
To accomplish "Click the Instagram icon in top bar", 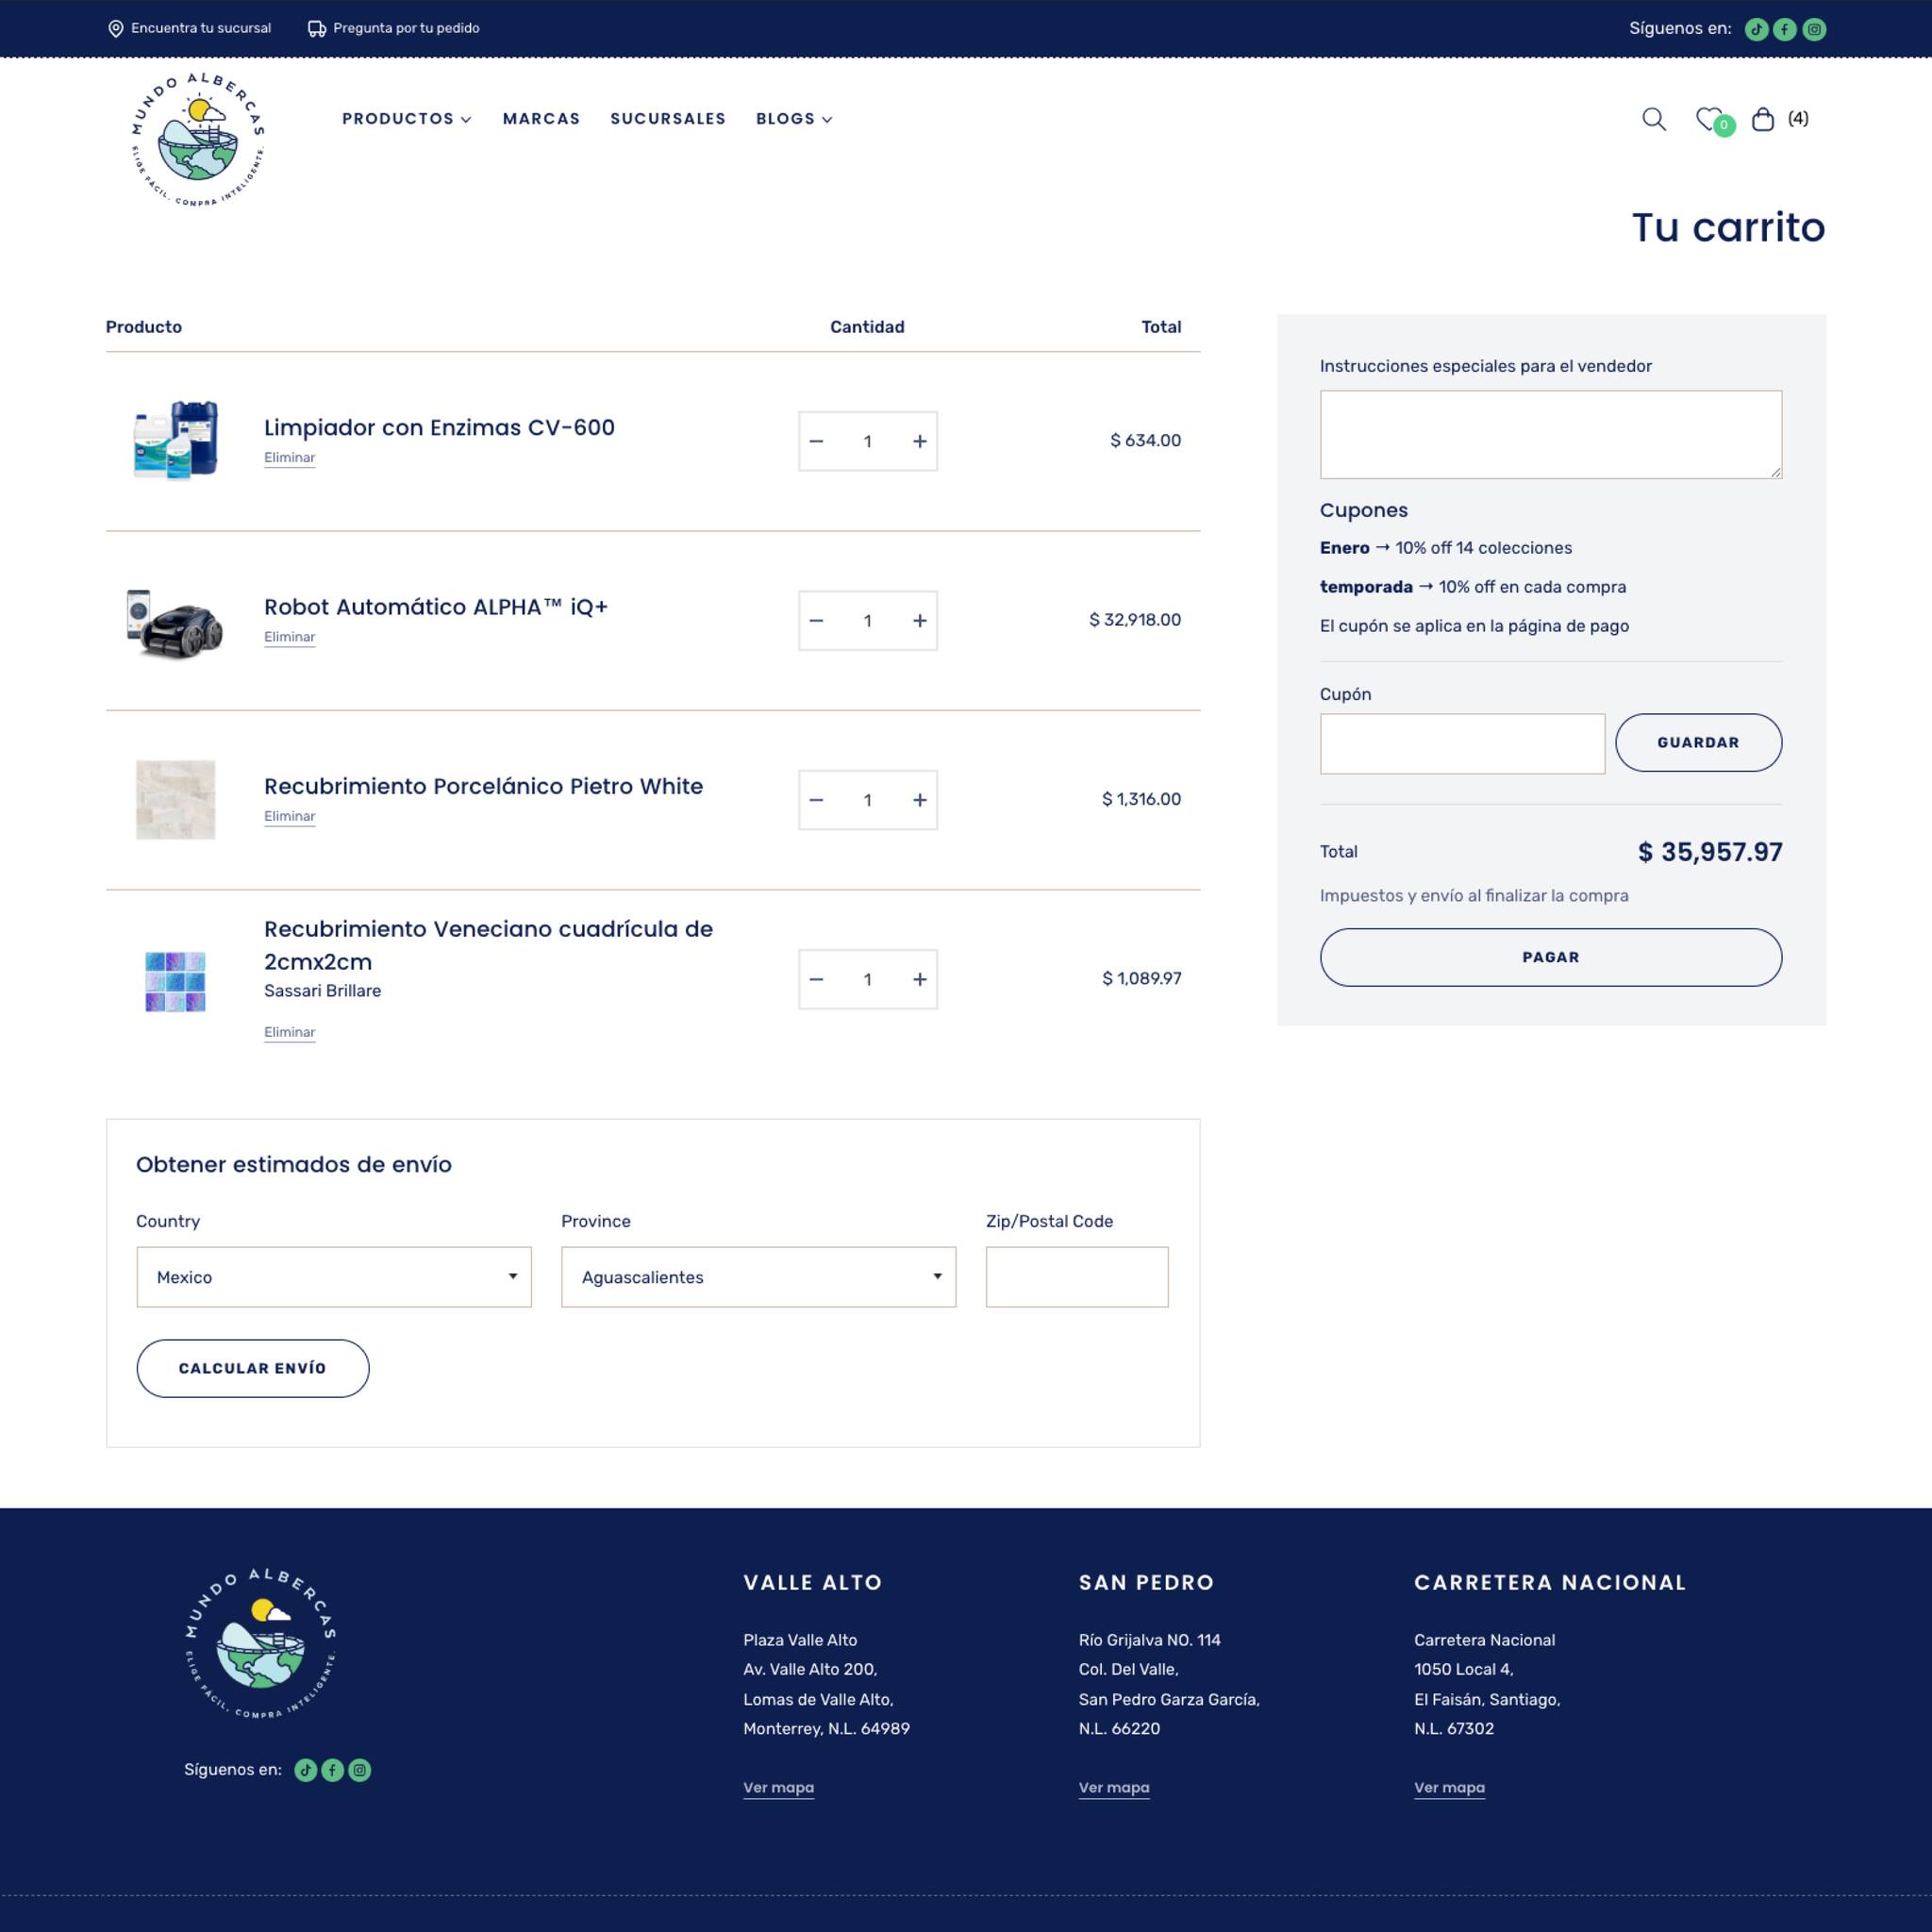I will point(1814,29).
